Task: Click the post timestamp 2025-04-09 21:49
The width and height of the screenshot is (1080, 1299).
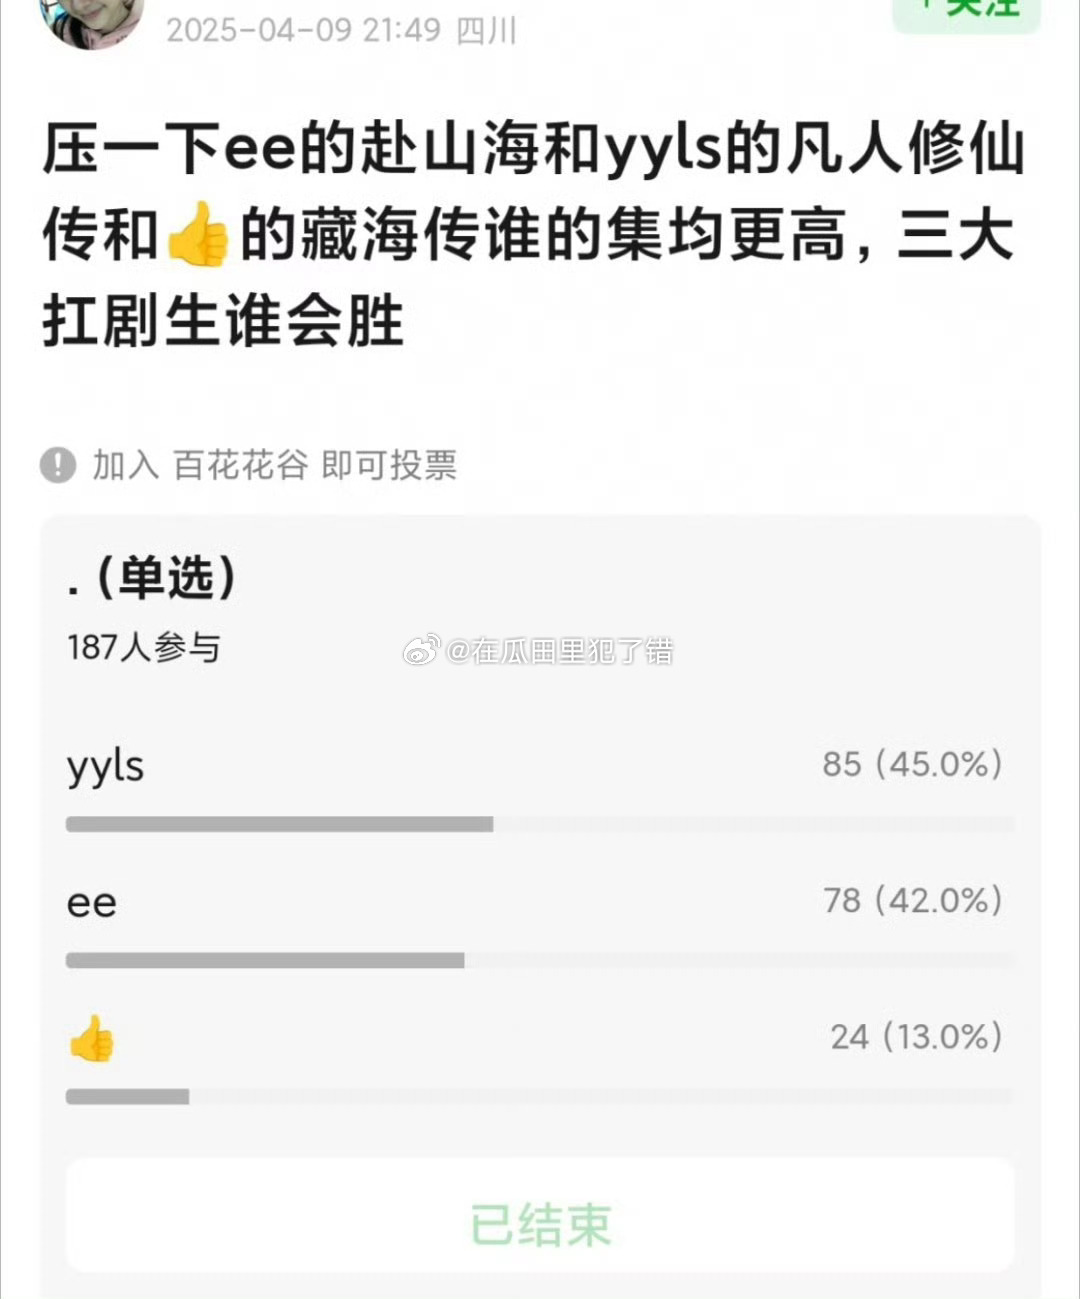Action: point(303,30)
